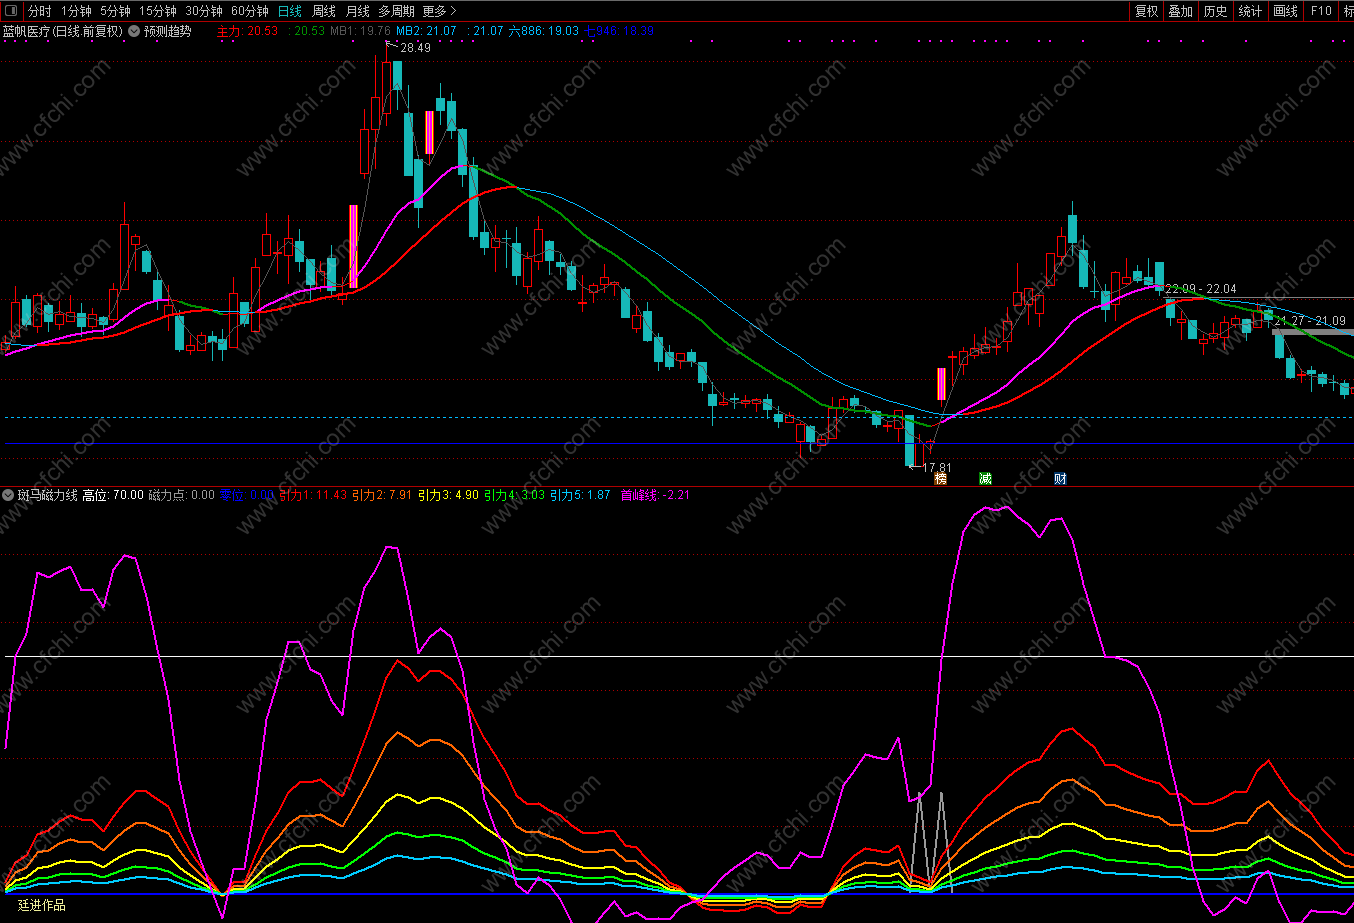Image resolution: width=1354 pixels, height=923 pixels.
Task: Click the MB1: 19.76 value label
Action: coord(360,31)
